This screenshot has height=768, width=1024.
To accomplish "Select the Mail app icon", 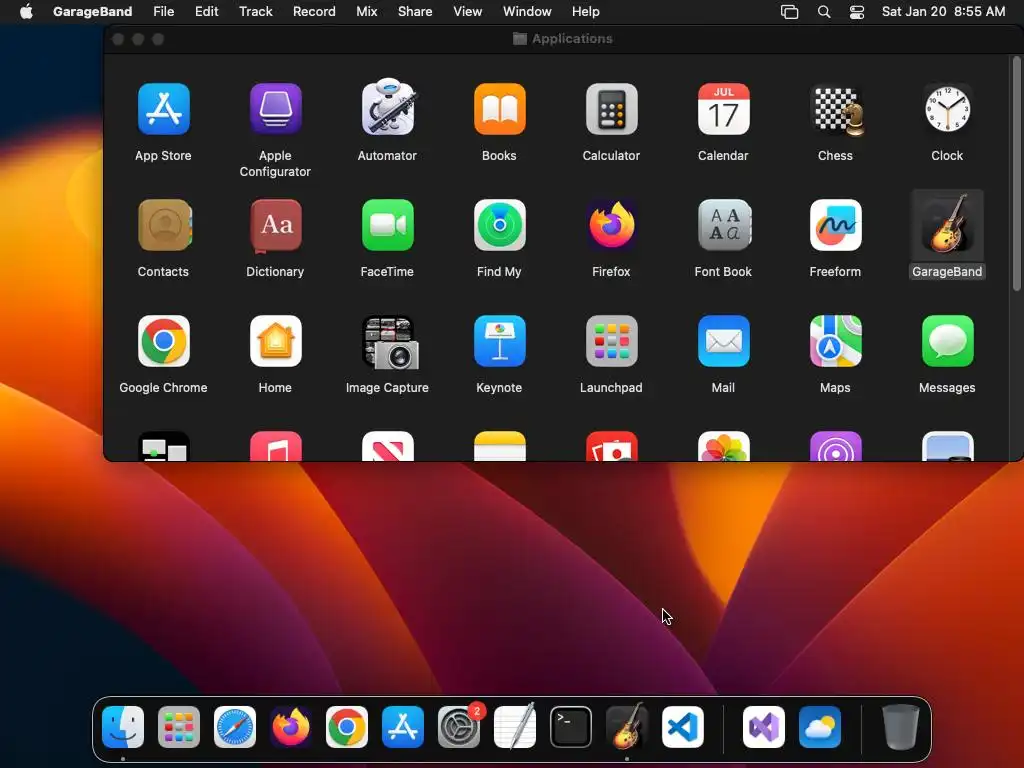I will point(724,341).
